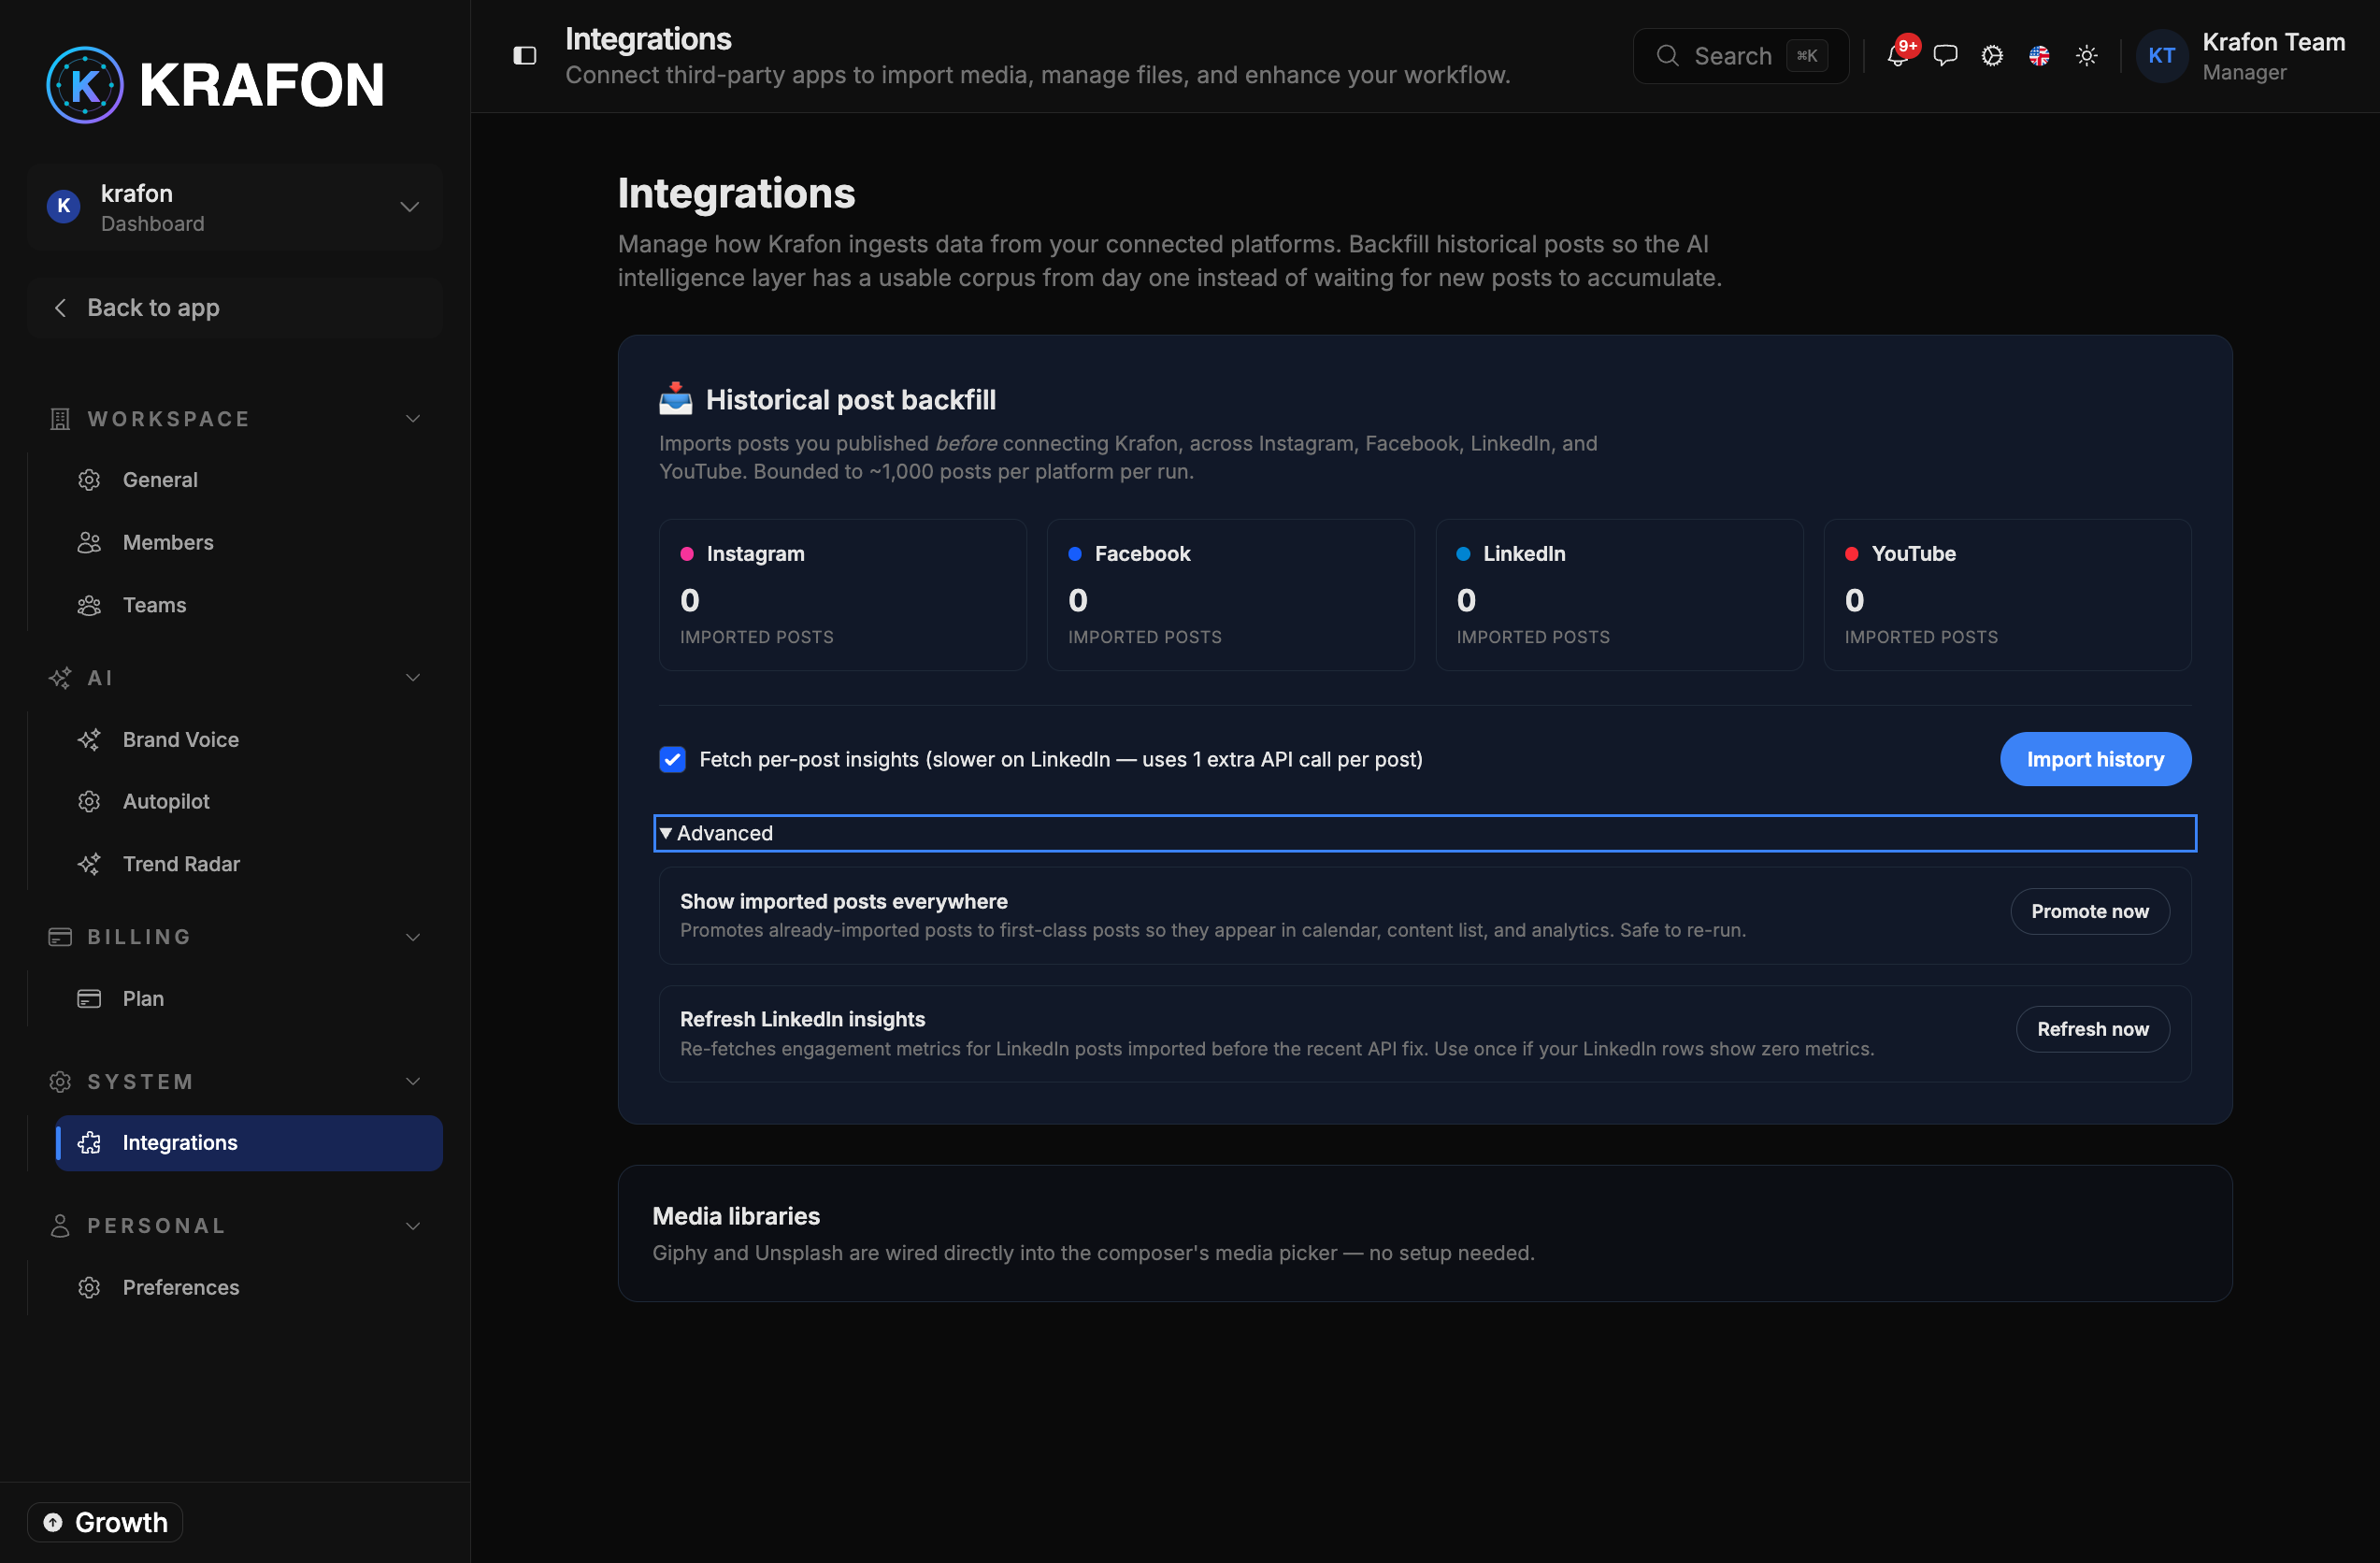Open Autopilot settings
Screen dimensions: 2380x1563
[x=249, y=802]
